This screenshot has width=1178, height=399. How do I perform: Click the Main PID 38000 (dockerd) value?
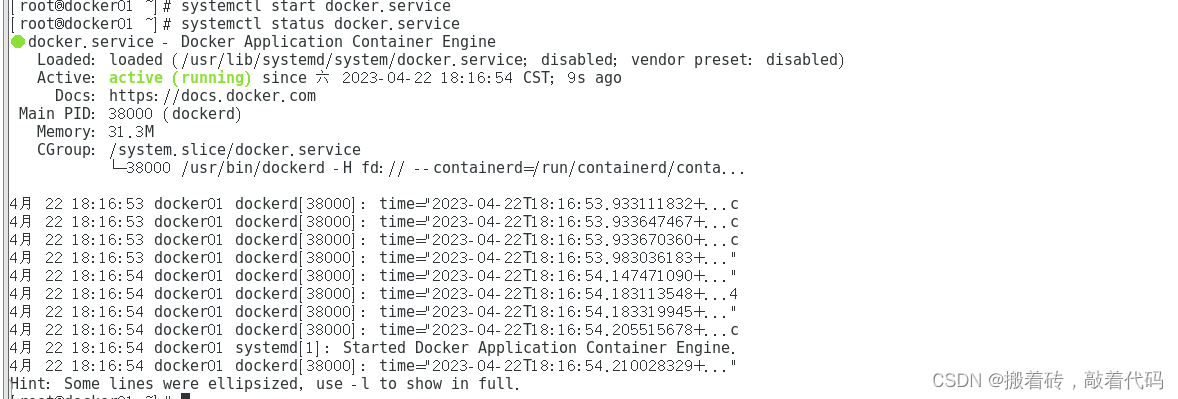[175, 114]
